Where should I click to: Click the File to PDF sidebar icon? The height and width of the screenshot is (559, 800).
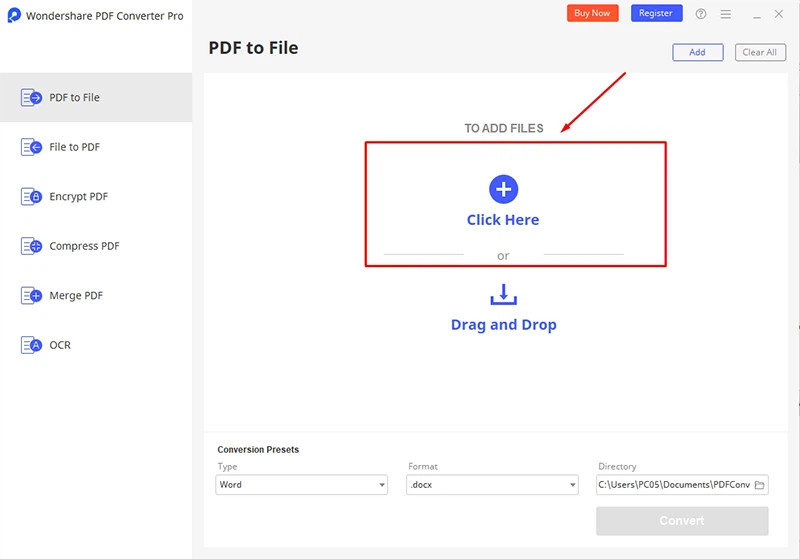point(31,147)
